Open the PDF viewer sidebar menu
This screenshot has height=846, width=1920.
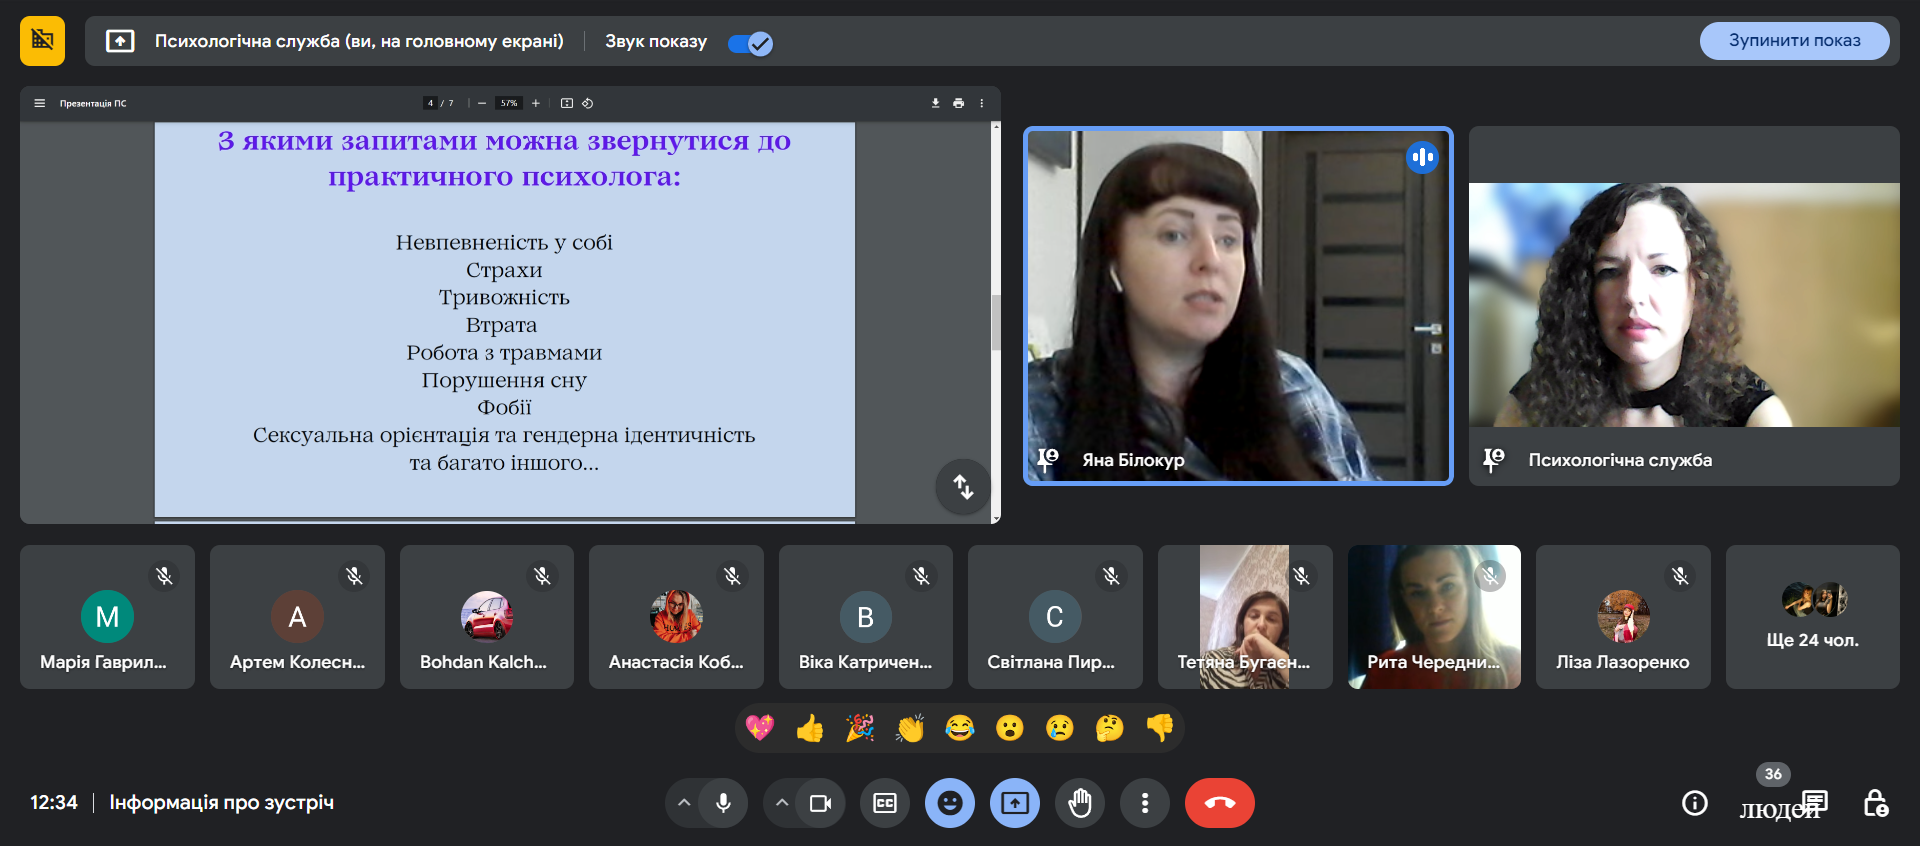[x=40, y=103]
